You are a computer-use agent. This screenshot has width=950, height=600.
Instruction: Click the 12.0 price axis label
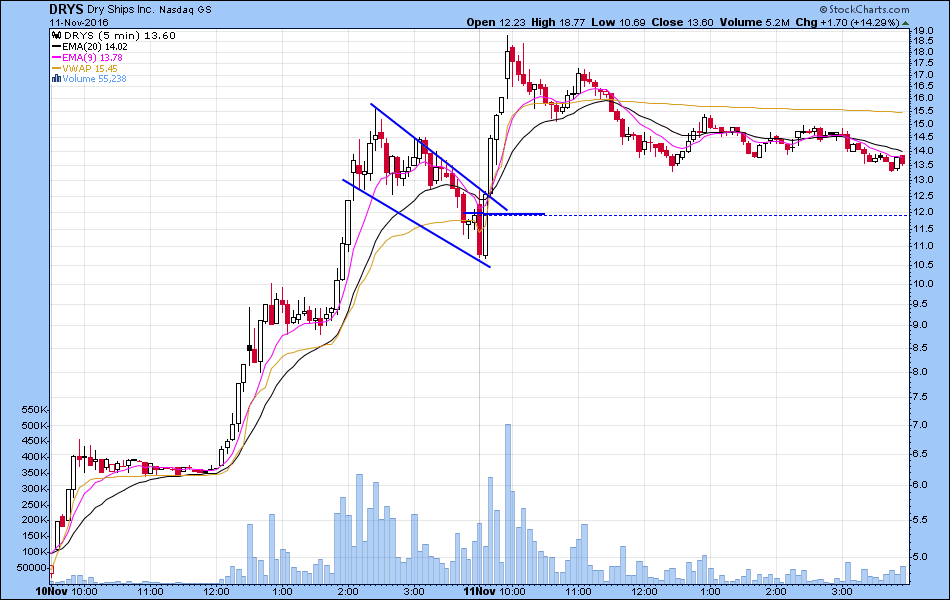[924, 212]
